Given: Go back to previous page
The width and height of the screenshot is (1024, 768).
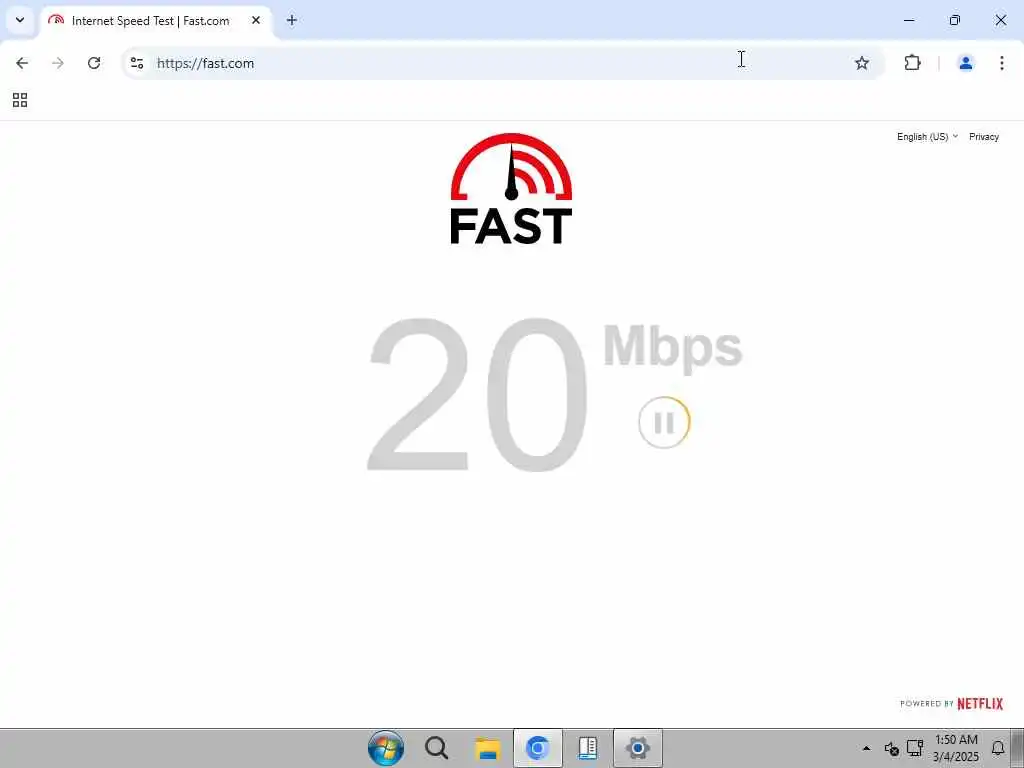Looking at the screenshot, I should tap(22, 63).
